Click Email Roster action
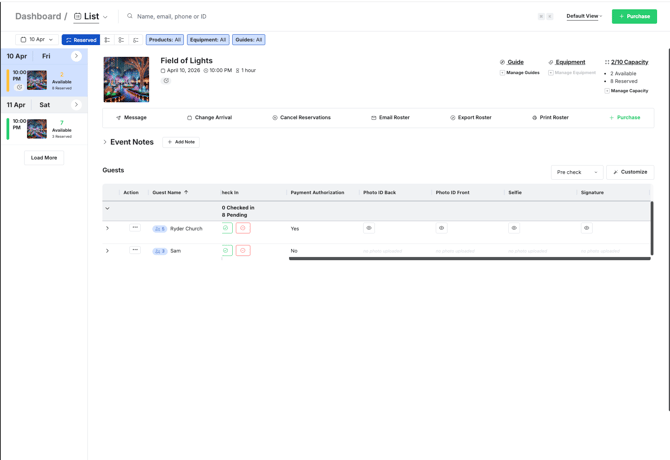The height and width of the screenshot is (460, 670). pos(390,117)
